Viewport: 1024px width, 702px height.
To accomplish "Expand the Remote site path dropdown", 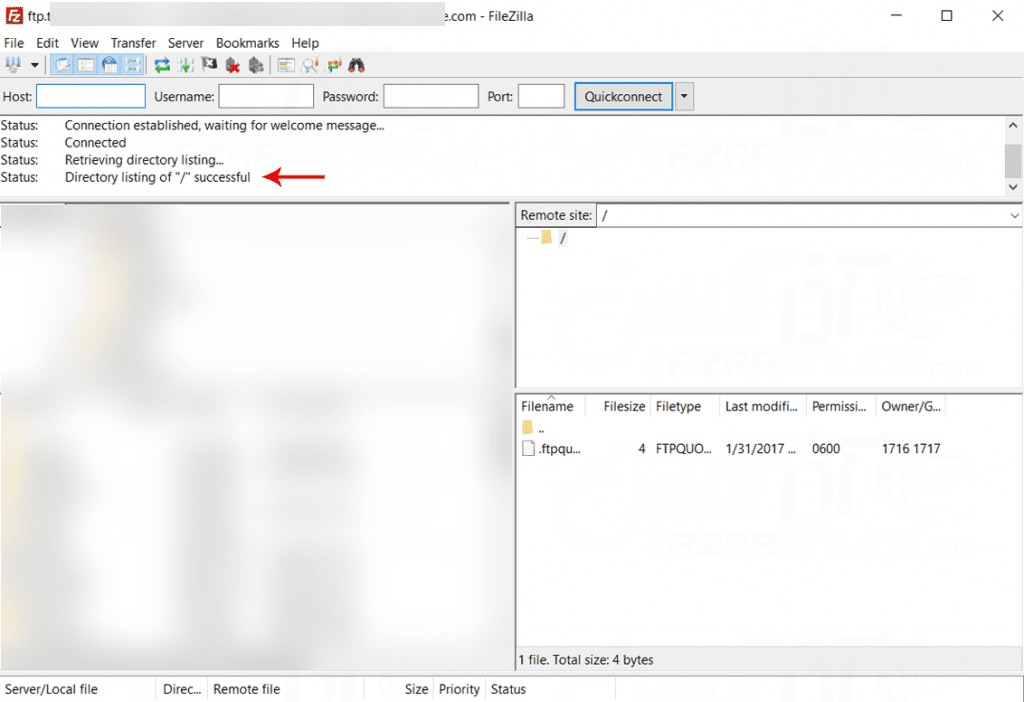I will click(1014, 215).
